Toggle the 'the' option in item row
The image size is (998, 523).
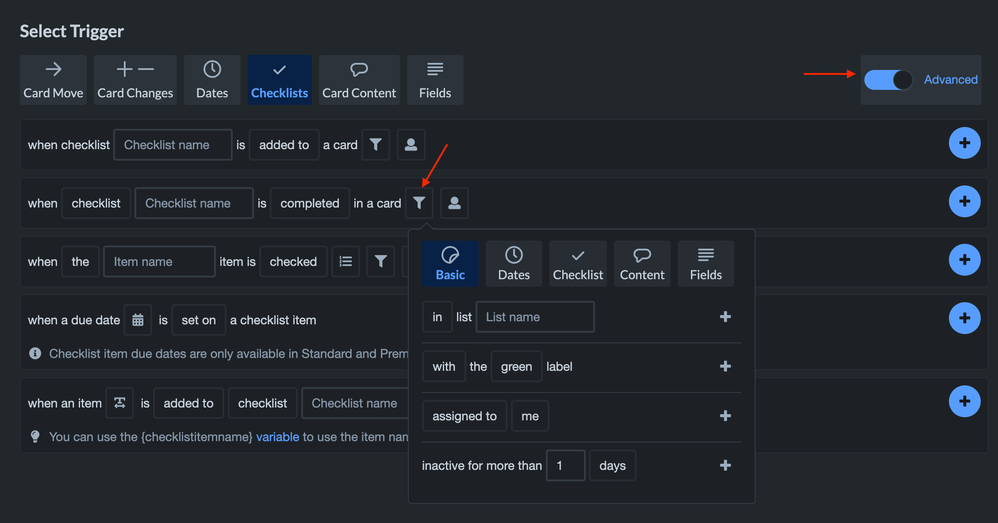tap(80, 262)
